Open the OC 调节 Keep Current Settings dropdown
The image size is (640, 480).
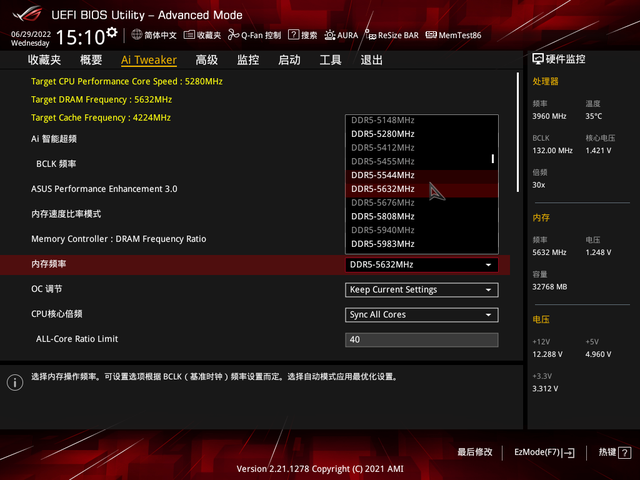click(422, 290)
